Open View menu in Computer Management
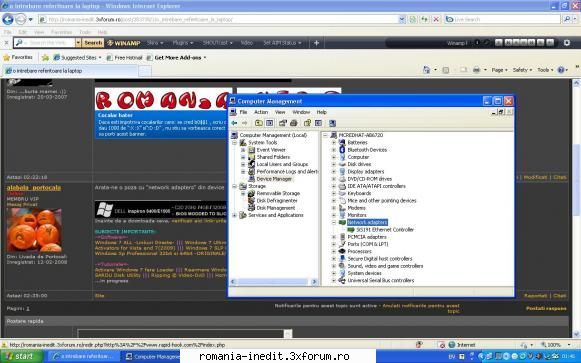This screenshot has width=581, height=363. (280, 112)
